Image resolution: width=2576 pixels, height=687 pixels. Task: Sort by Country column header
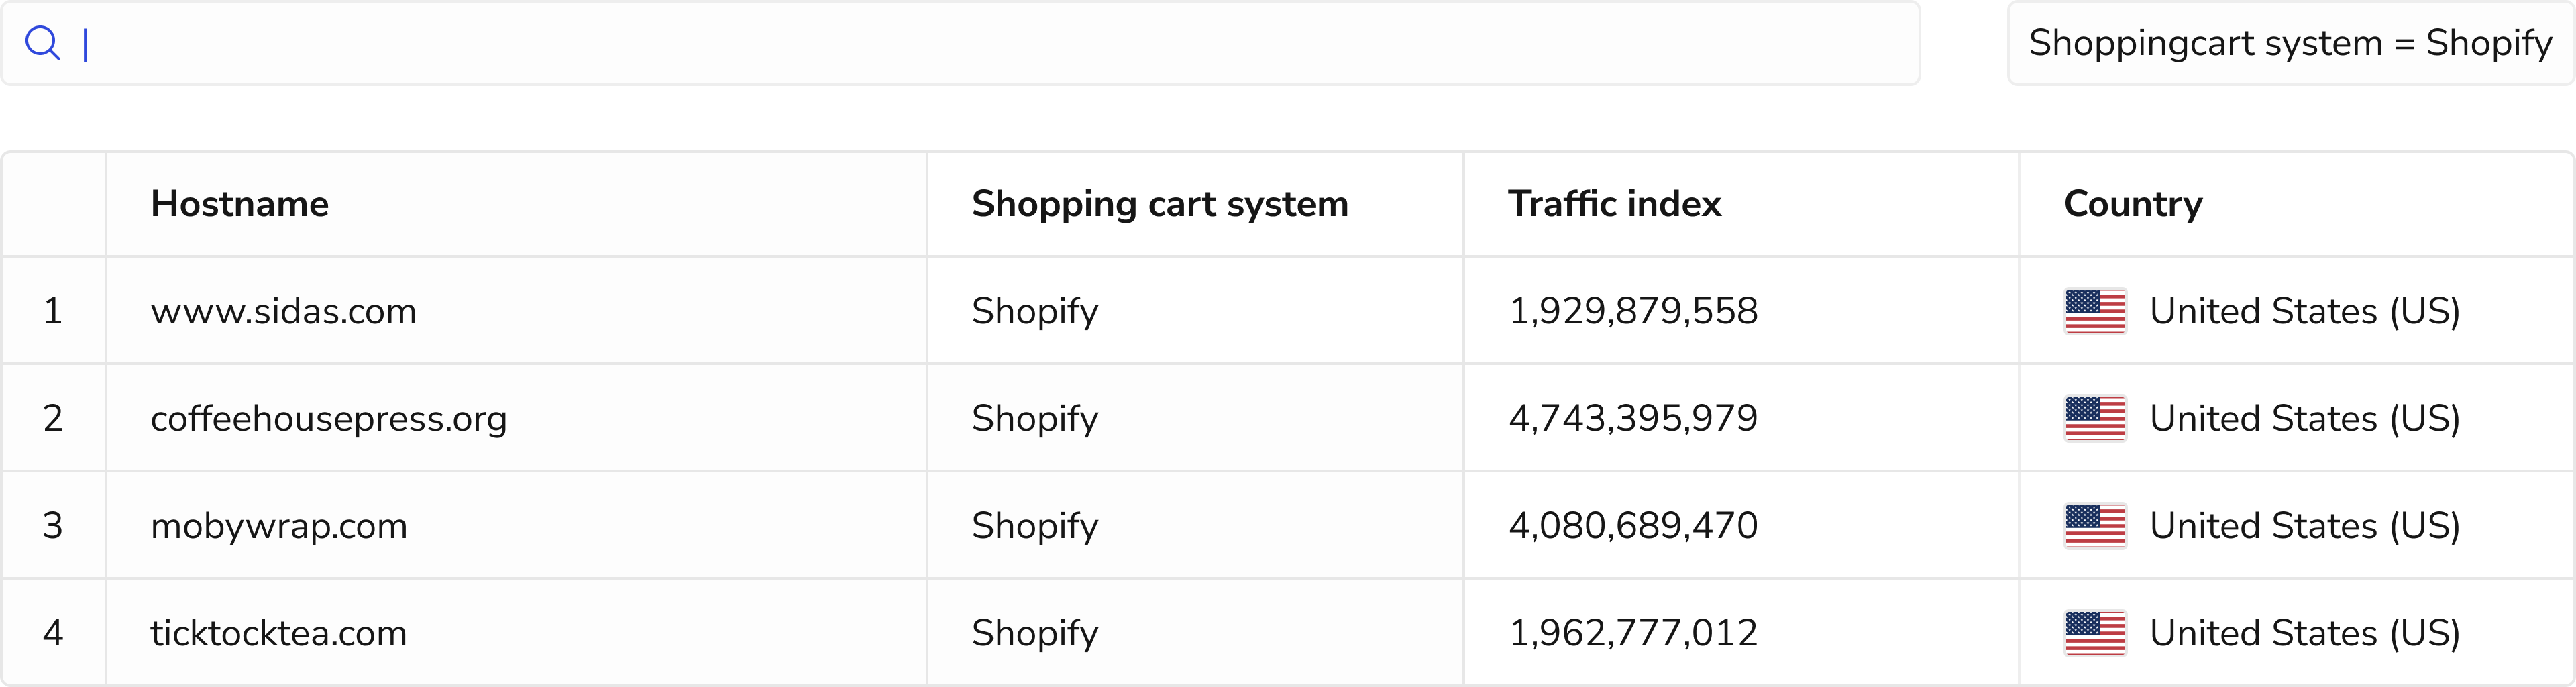click(x=2133, y=204)
